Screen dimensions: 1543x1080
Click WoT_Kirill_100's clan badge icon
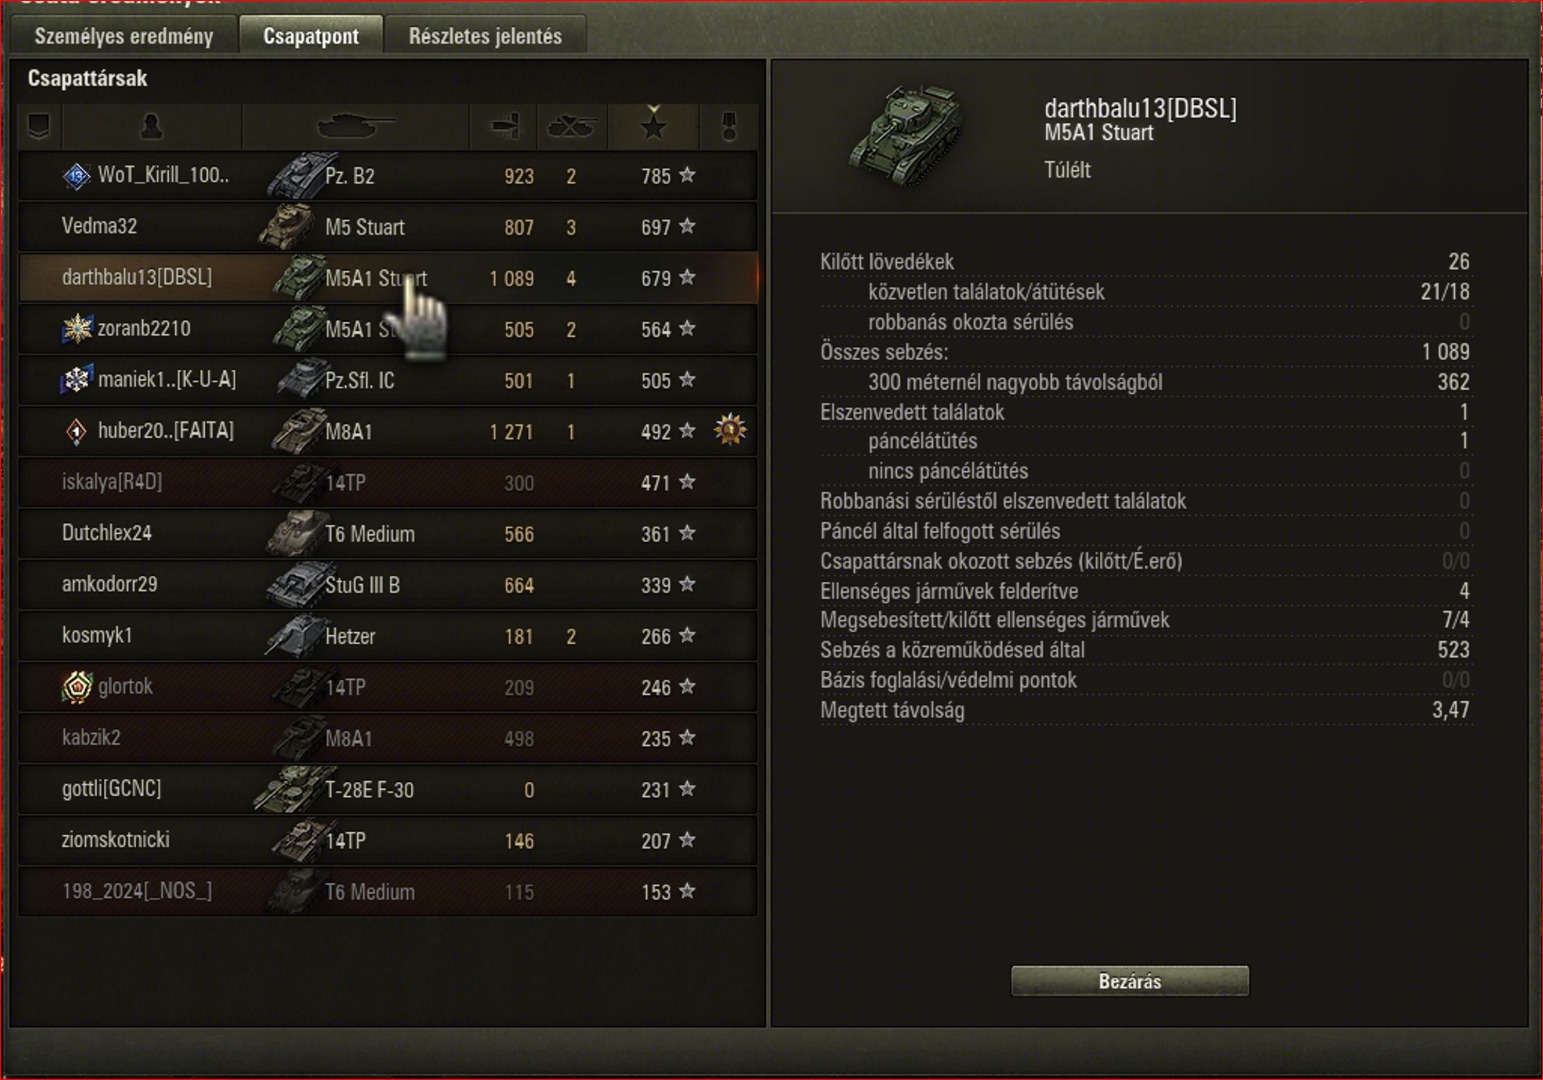(x=77, y=176)
